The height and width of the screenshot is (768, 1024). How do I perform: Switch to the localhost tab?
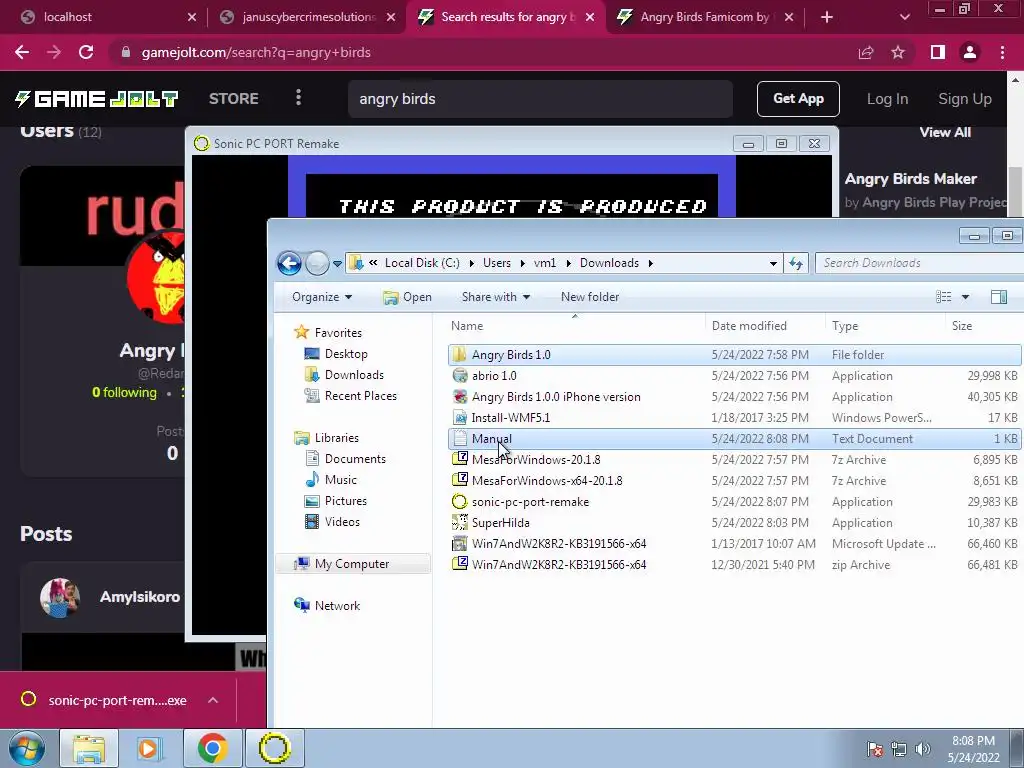click(108, 17)
